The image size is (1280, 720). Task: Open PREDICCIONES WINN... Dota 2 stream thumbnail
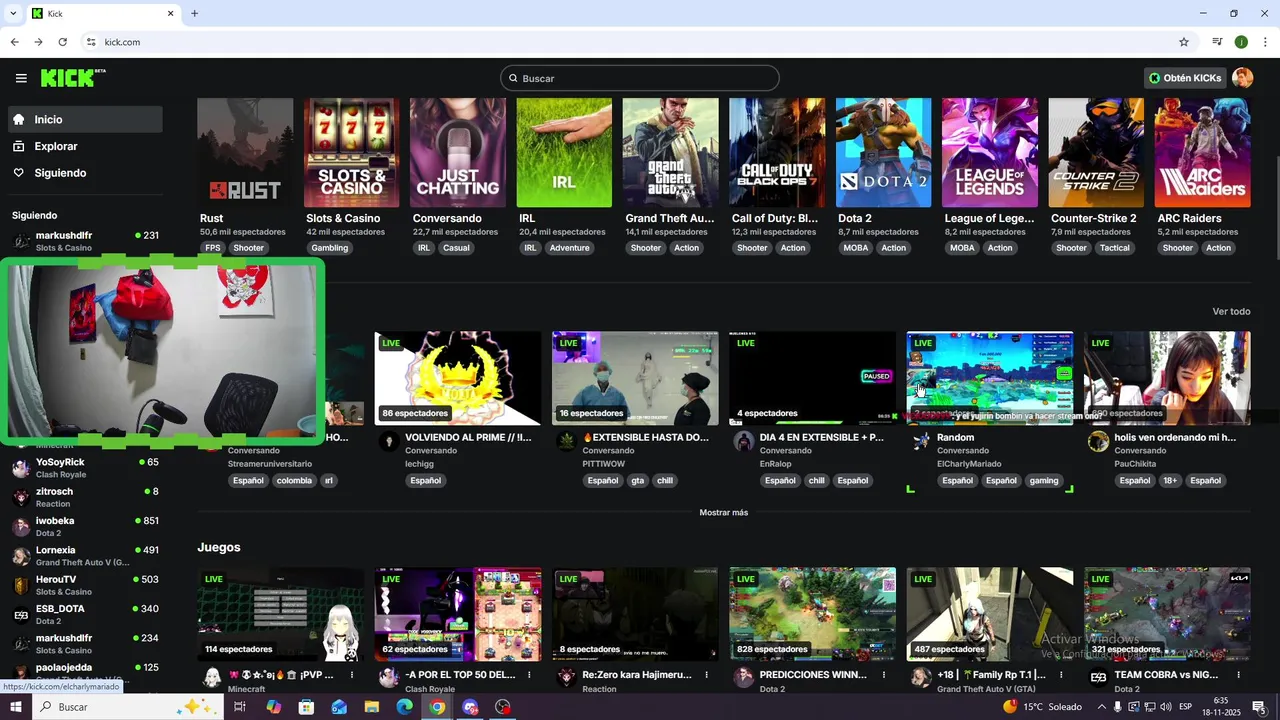pos(812,614)
